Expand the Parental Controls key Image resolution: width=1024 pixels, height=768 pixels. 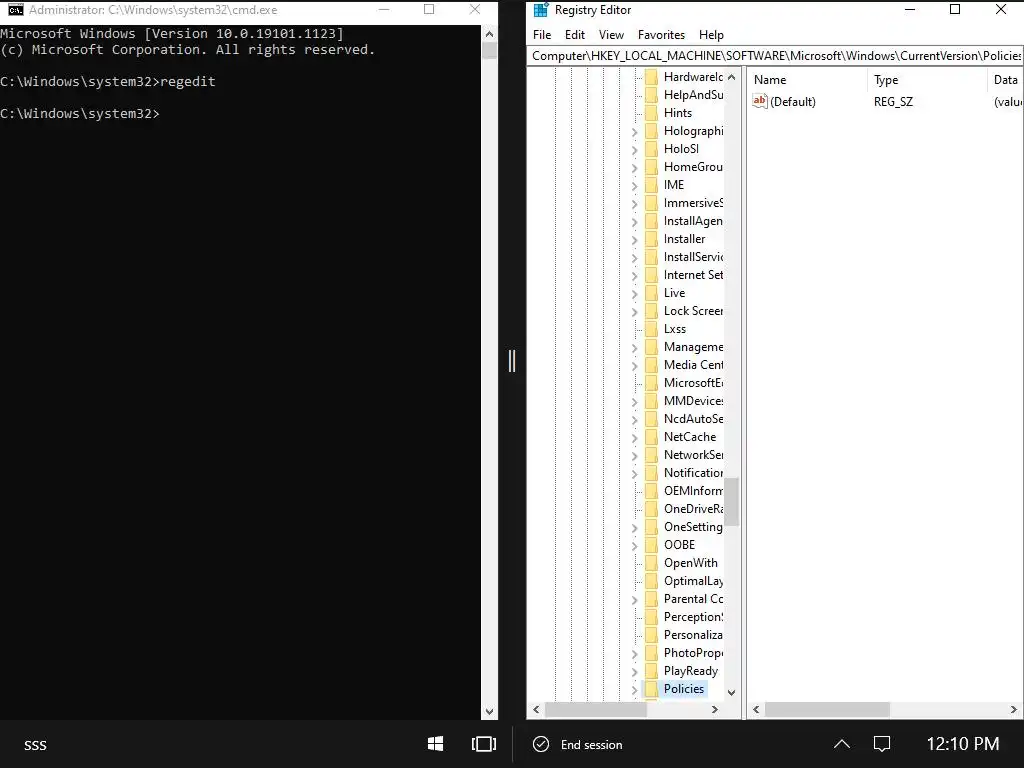tap(634, 600)
